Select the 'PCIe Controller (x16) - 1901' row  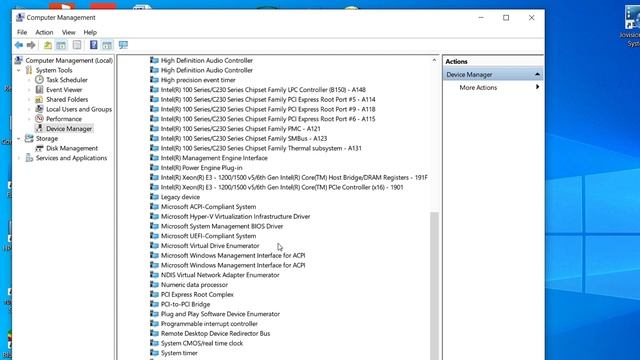[x=282, y=187]
